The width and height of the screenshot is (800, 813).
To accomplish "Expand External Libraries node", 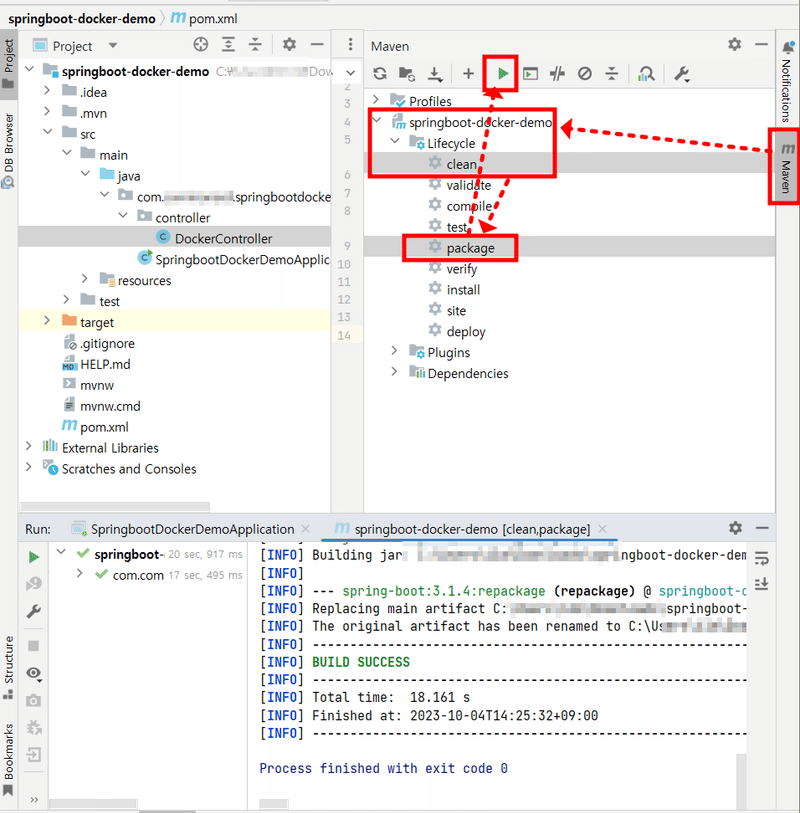I will [29, 446].
